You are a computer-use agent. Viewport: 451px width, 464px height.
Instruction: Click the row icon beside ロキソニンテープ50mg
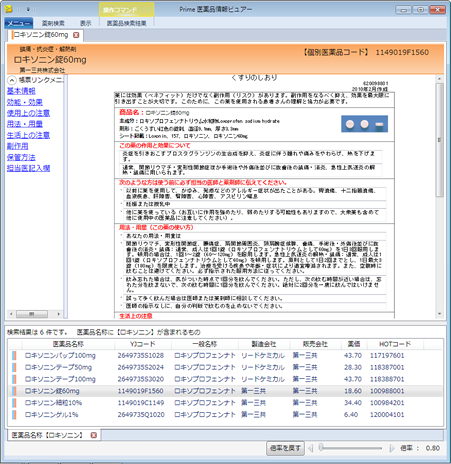[x=14, y=367]
